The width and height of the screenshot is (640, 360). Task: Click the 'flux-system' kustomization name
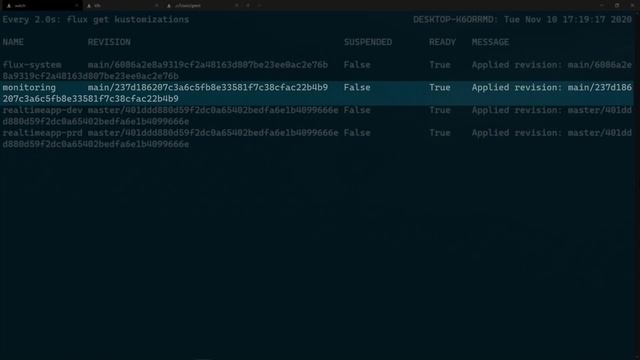click(32, 65)
